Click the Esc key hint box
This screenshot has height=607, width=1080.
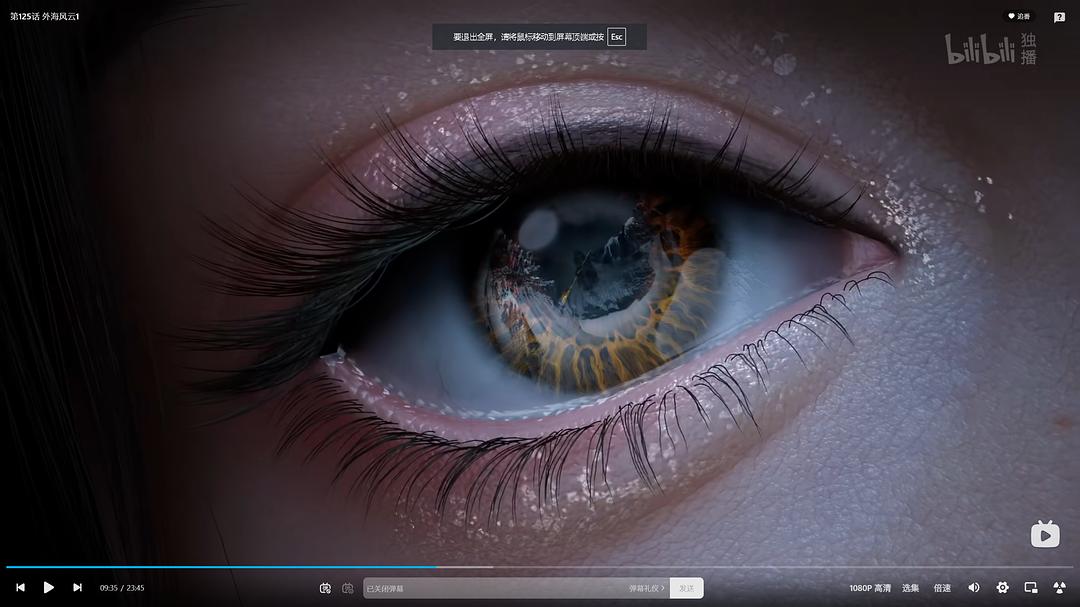tap(616, 37)
